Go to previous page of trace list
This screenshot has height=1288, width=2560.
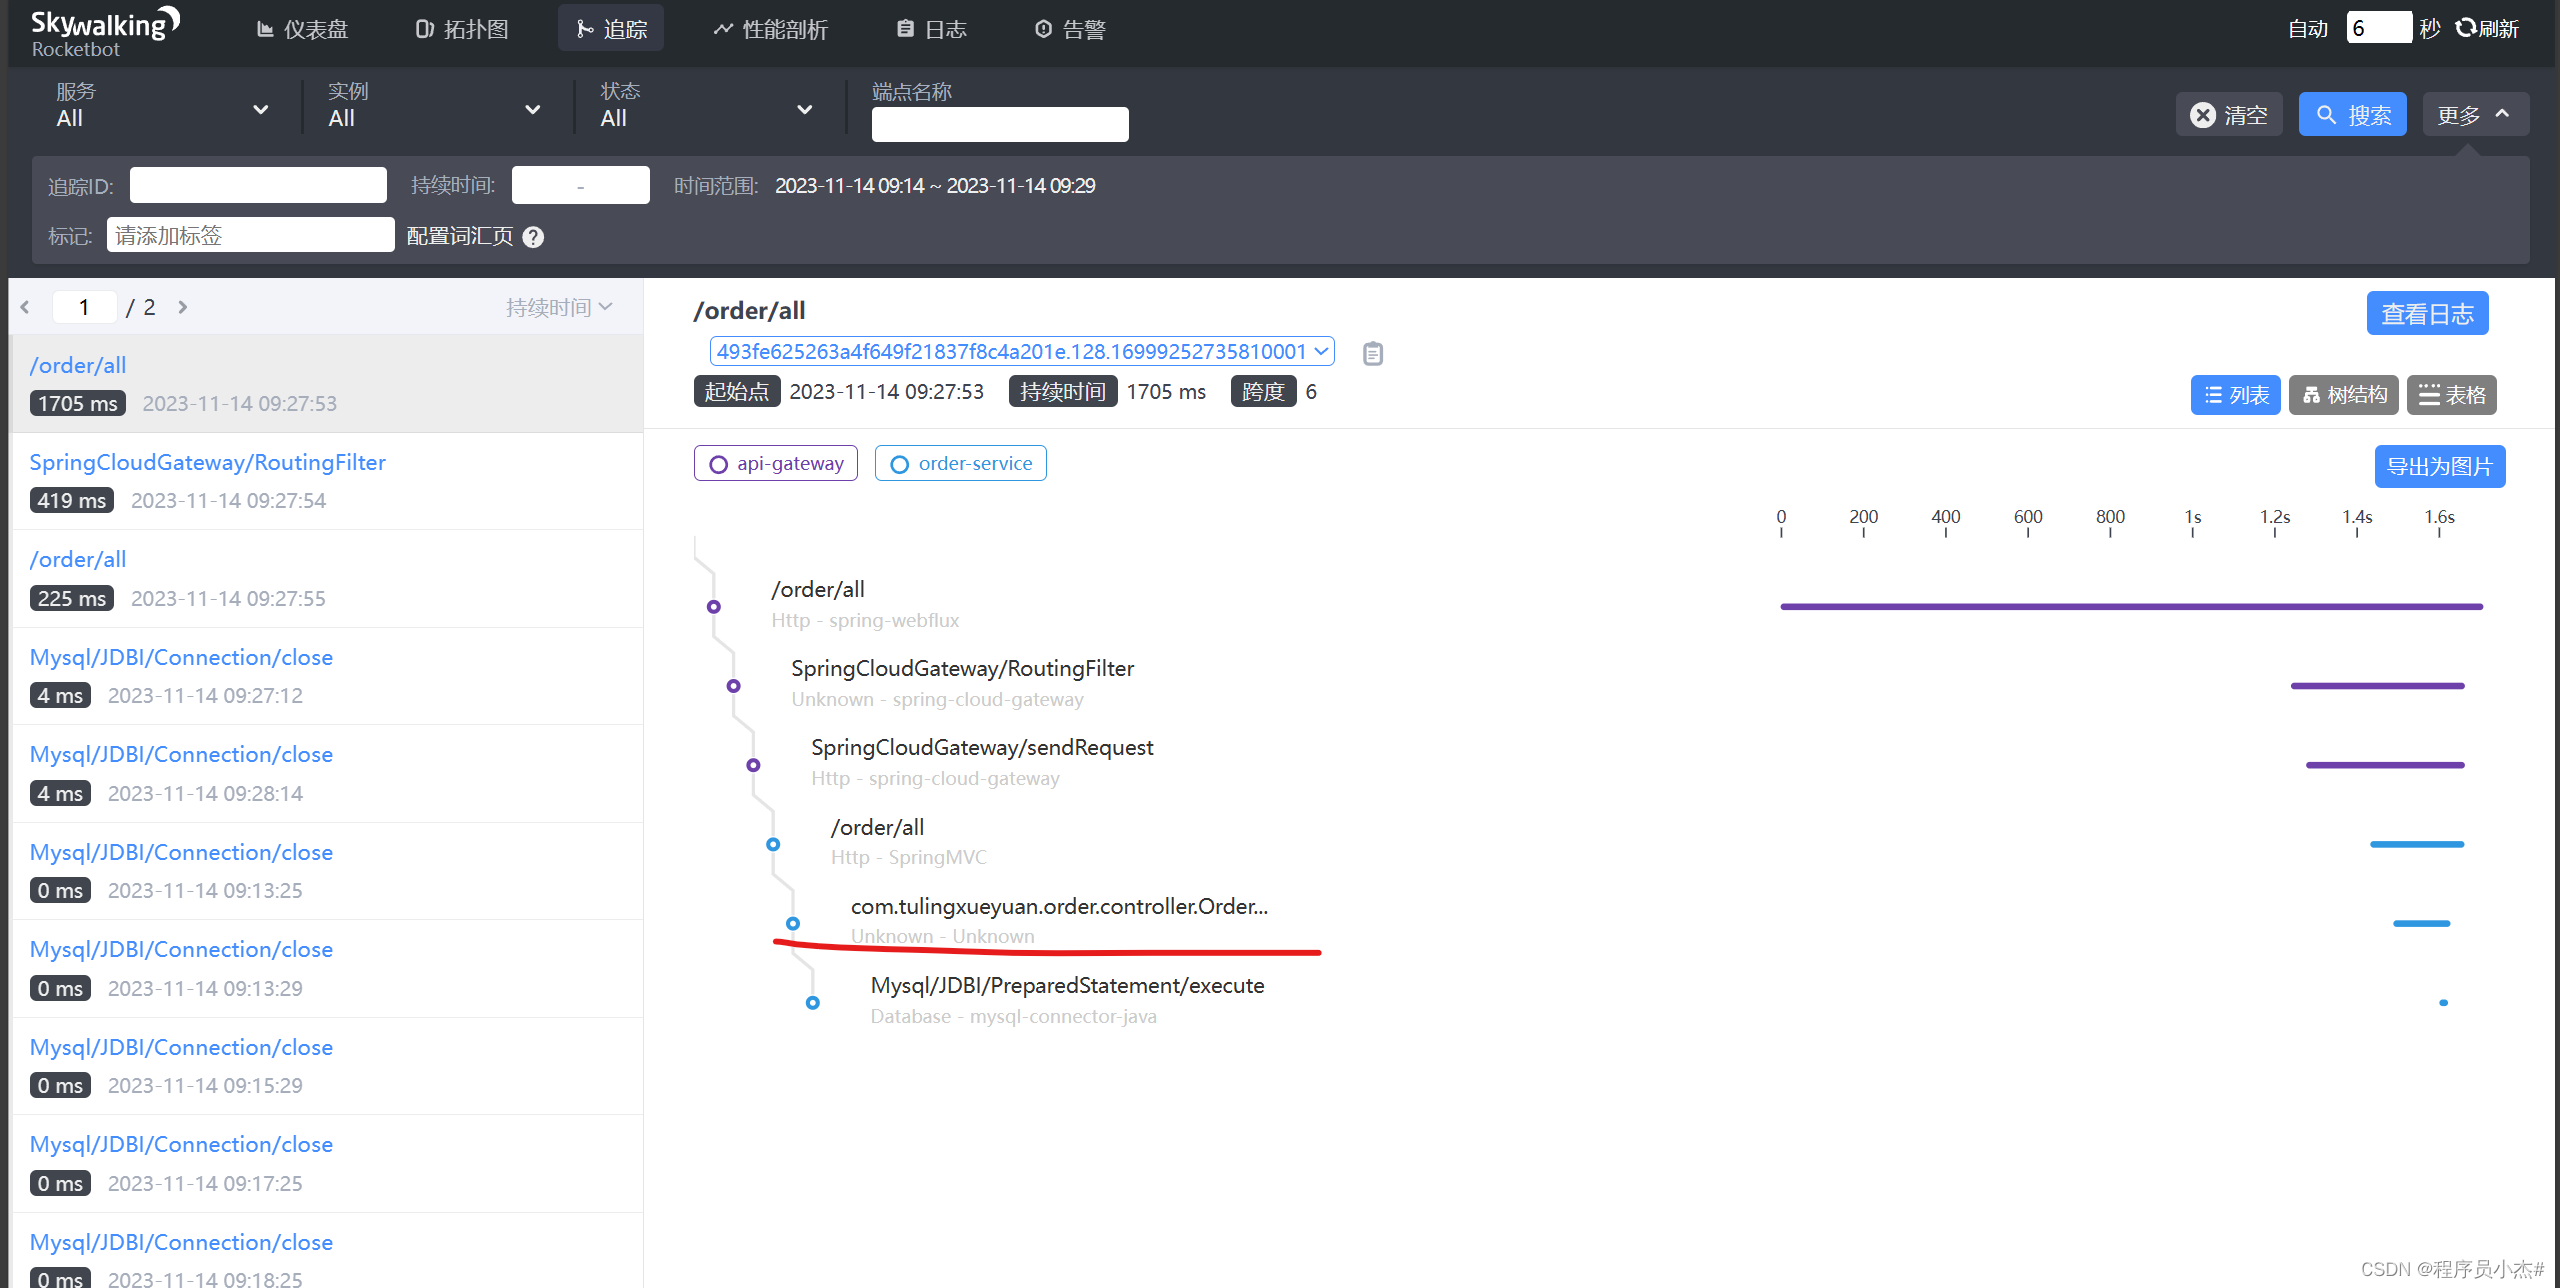click(25, 307)
